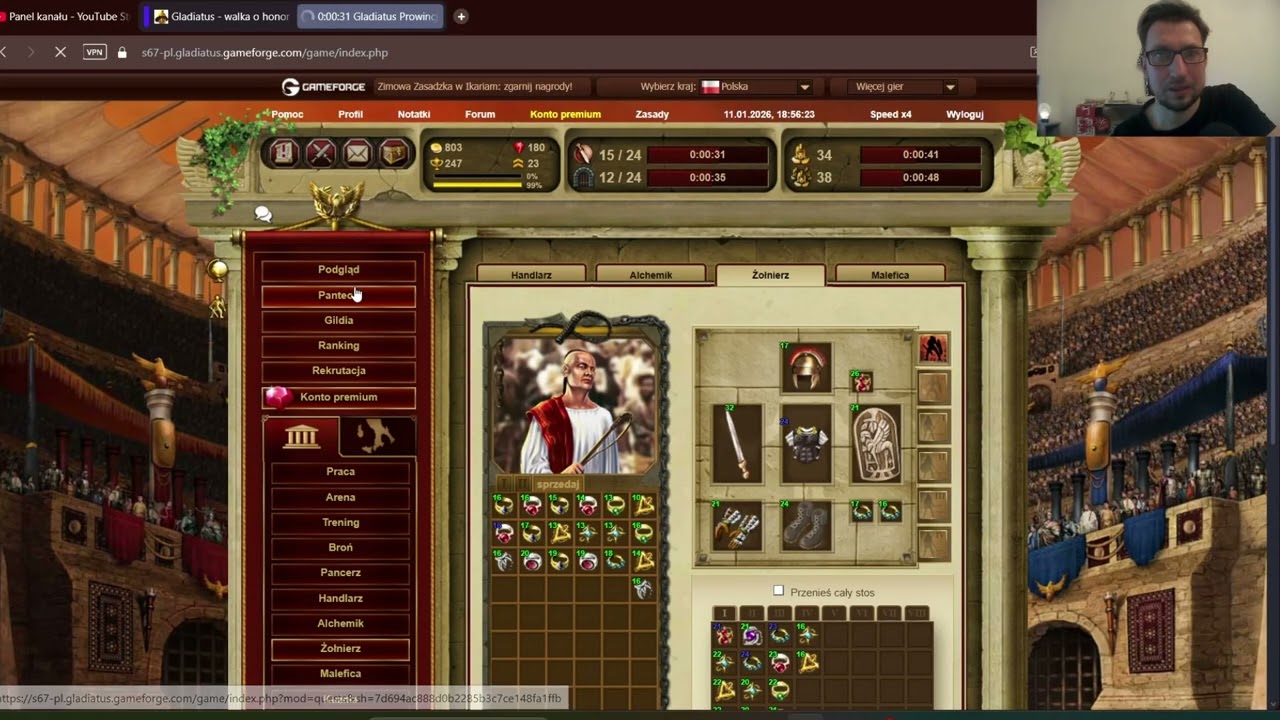Go to Arena in the side menu
1280x720 pixels.
point(340,497)
